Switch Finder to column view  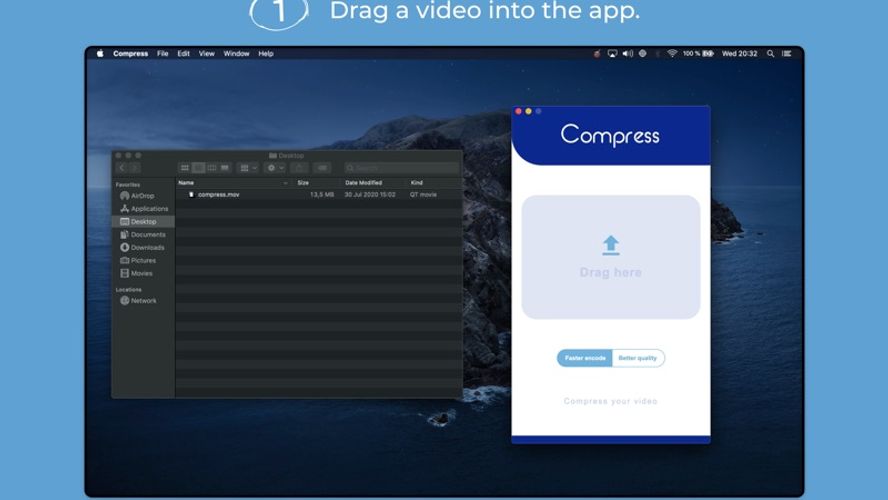click(212, 168)
